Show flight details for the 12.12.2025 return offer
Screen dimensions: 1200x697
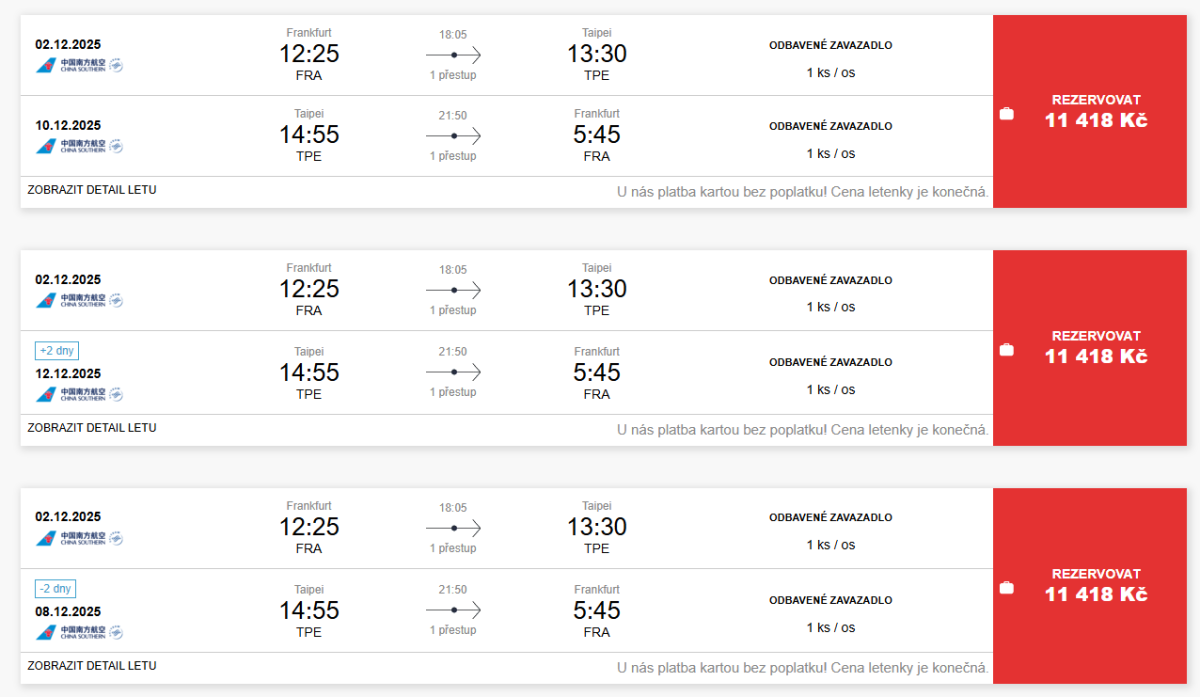click(92, 428)
